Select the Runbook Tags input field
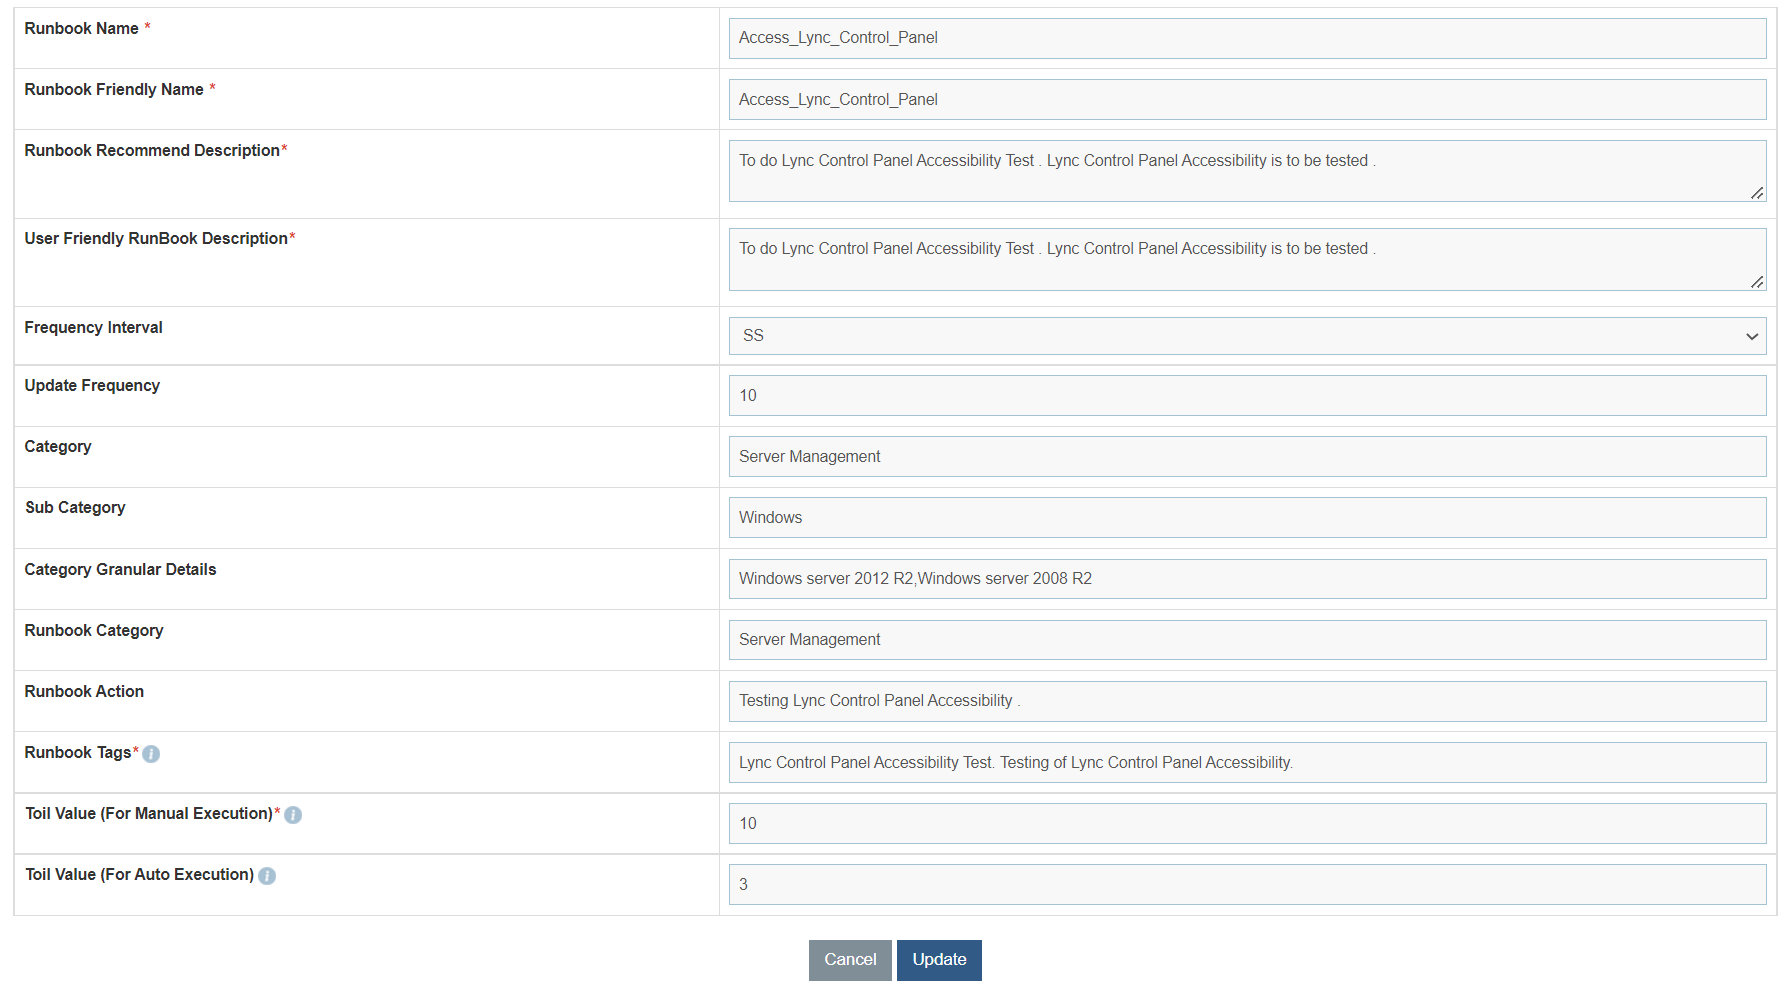Image resolution: width=1791 pixels, height=993 pixels. point(1245,762)
